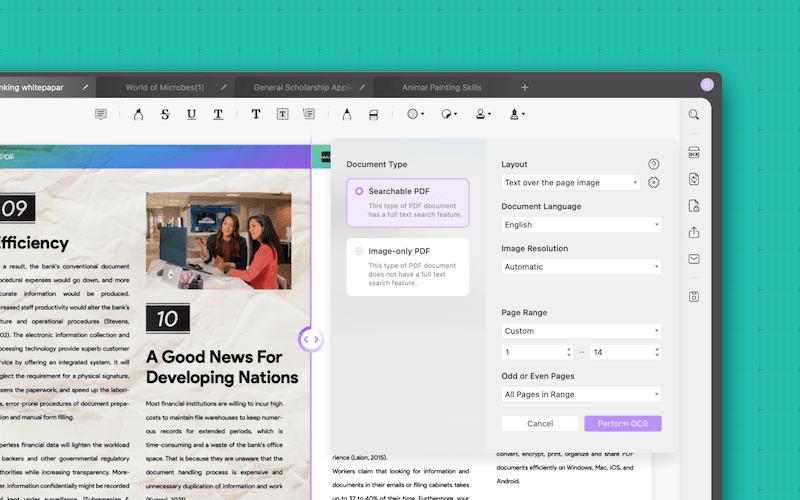Open the OCR tool in right sidebar
The width and height of the screenshot is (800, 500).
[694, 153]
